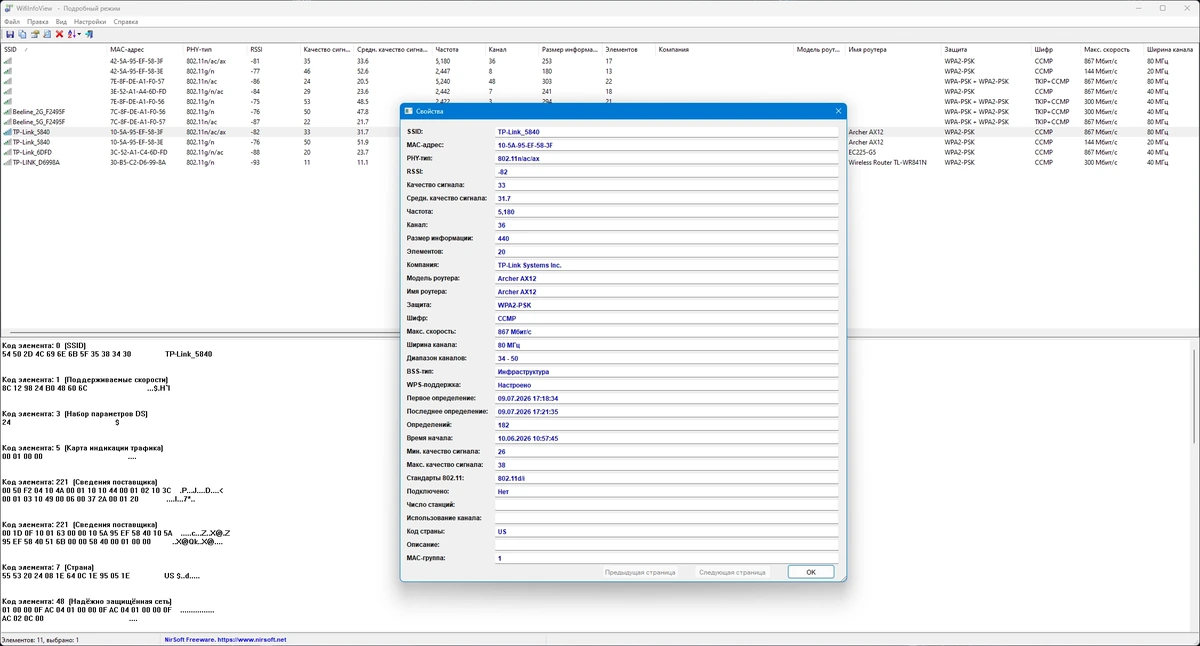Sort the list by the SSID column header
Screen dimensions: 1200x646
(x=54, y=49)
